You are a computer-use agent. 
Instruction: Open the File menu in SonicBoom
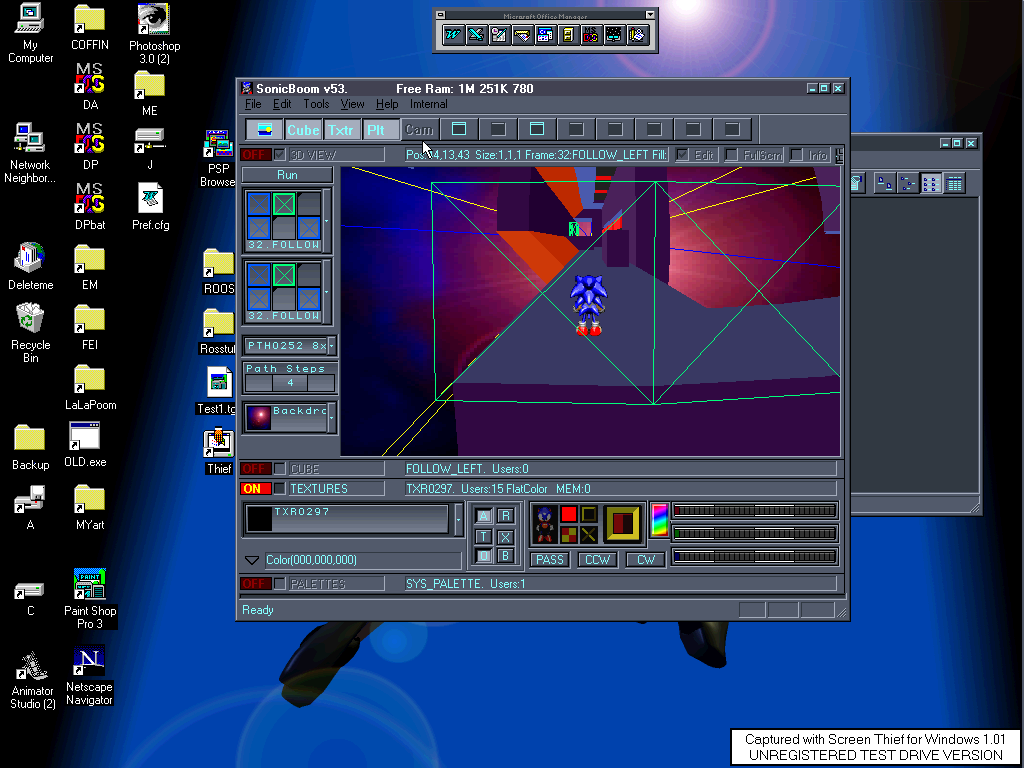click(253, 104)
